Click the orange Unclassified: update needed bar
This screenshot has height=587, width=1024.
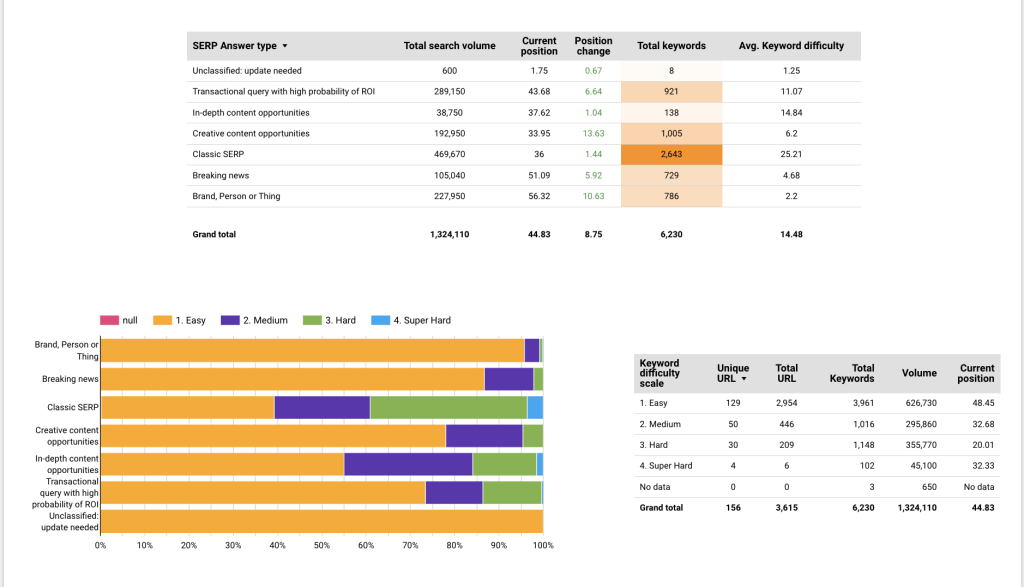click(x=321, y=521)
